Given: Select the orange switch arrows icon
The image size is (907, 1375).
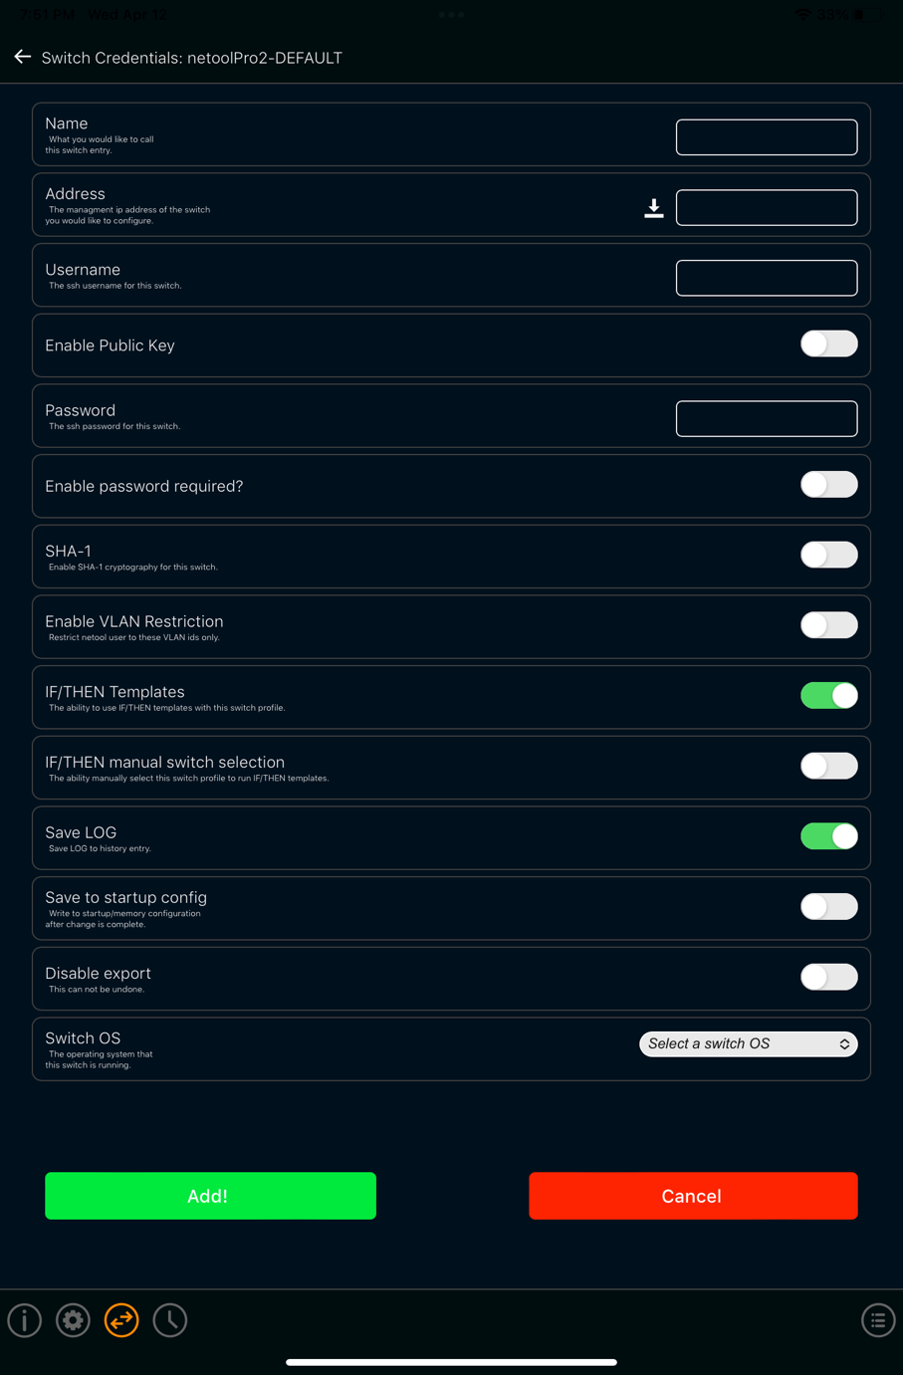Looking at the screenshot, I should (x=122, y=1320).
